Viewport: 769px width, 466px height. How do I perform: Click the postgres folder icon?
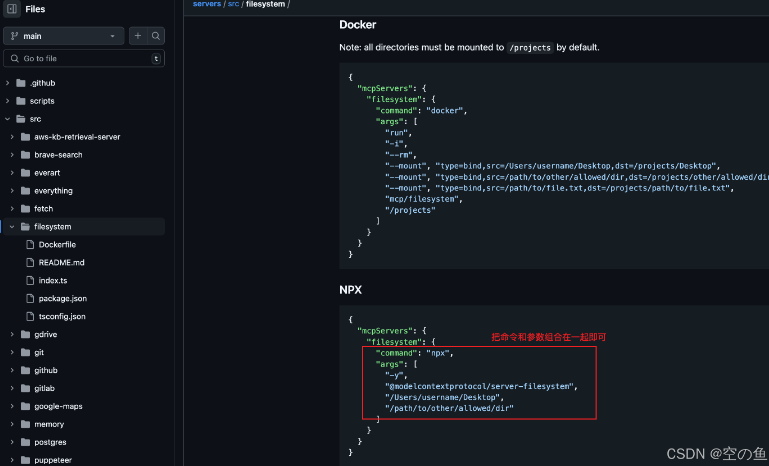coord(25,443)
